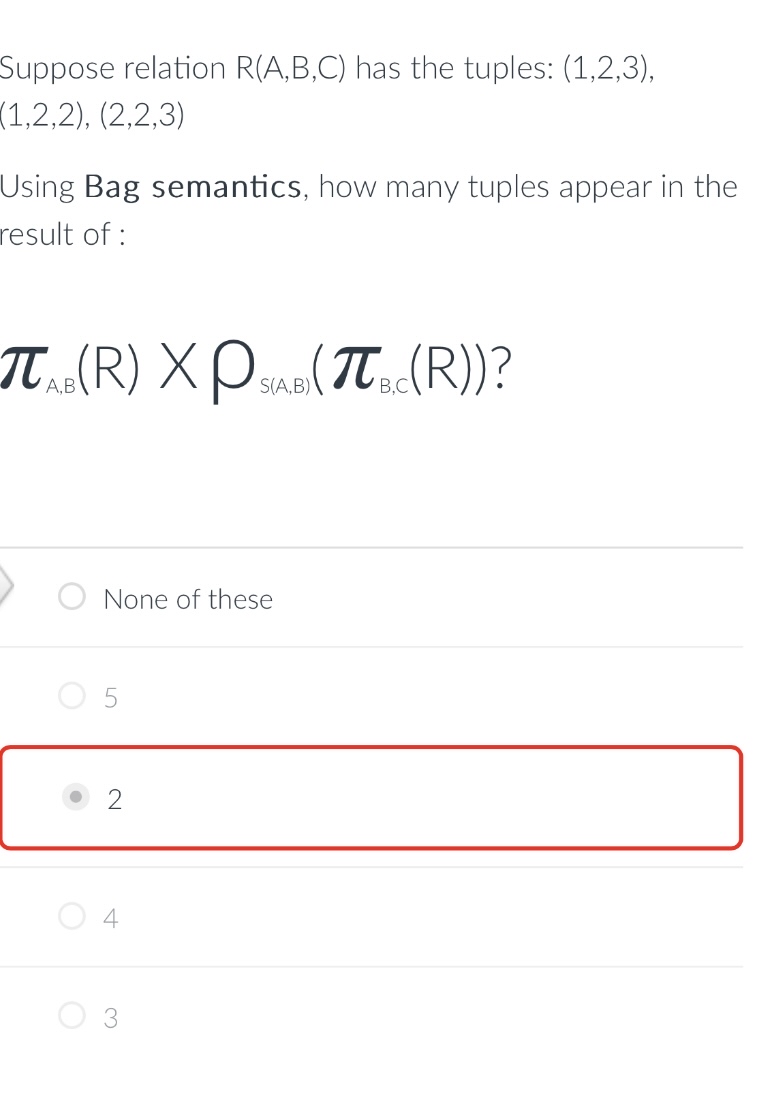Click the "4" answer label text
Screen dimensions: 782x1097
click(111, 916)
